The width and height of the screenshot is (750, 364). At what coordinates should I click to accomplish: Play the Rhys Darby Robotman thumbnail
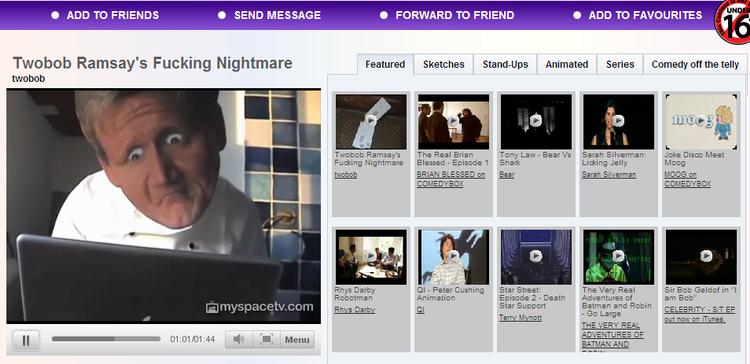(371, 257)
